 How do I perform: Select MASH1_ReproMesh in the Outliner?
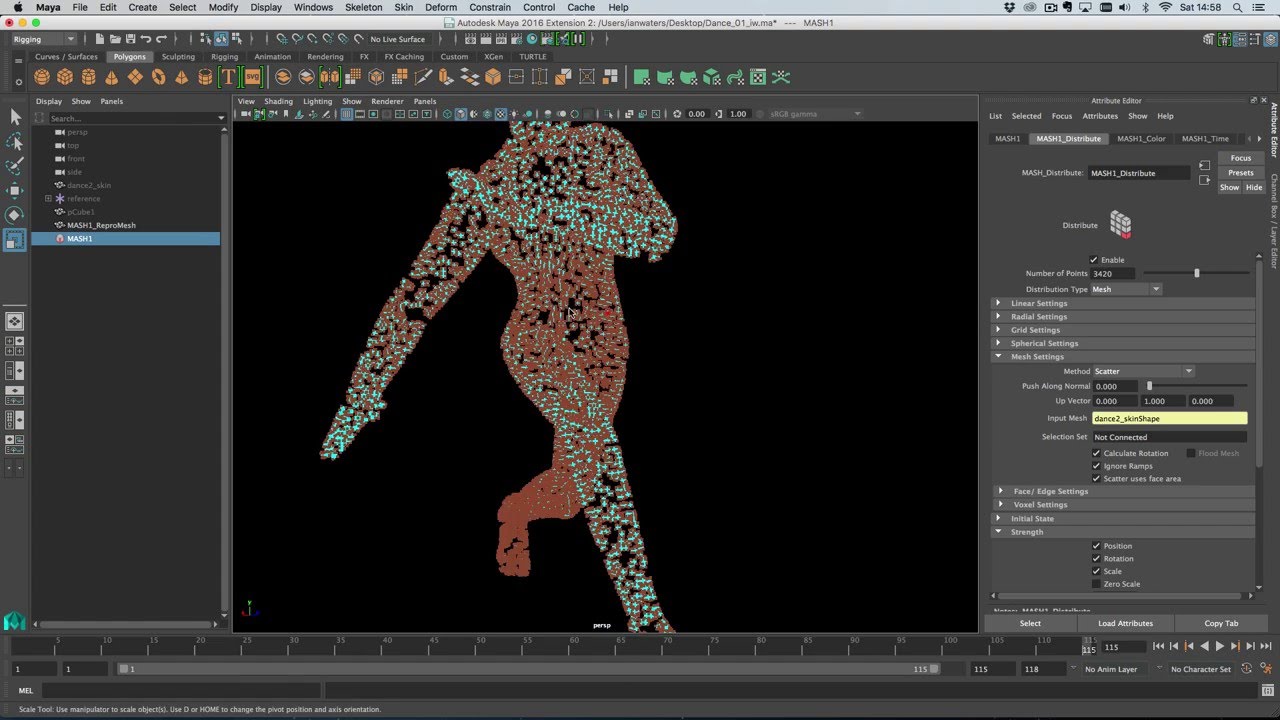pyautogui.click(x=101, y=225)
